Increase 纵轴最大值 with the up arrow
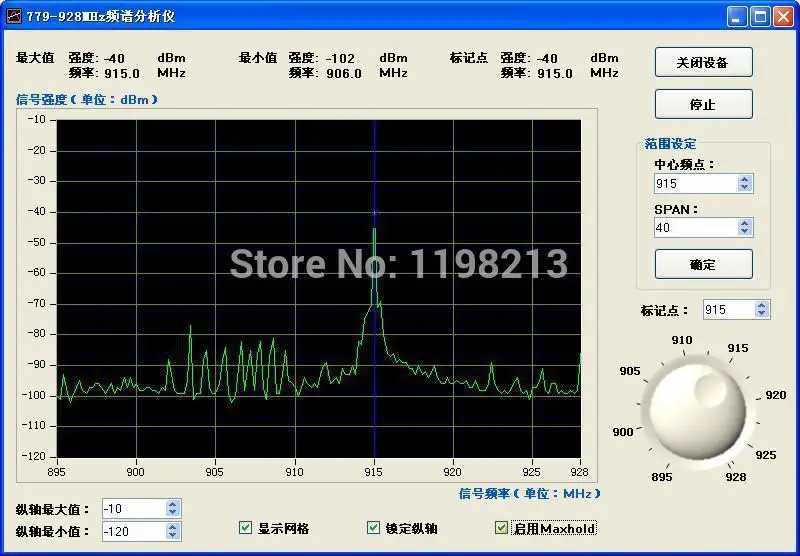This screenshot has width=800, height=556. 172,504
